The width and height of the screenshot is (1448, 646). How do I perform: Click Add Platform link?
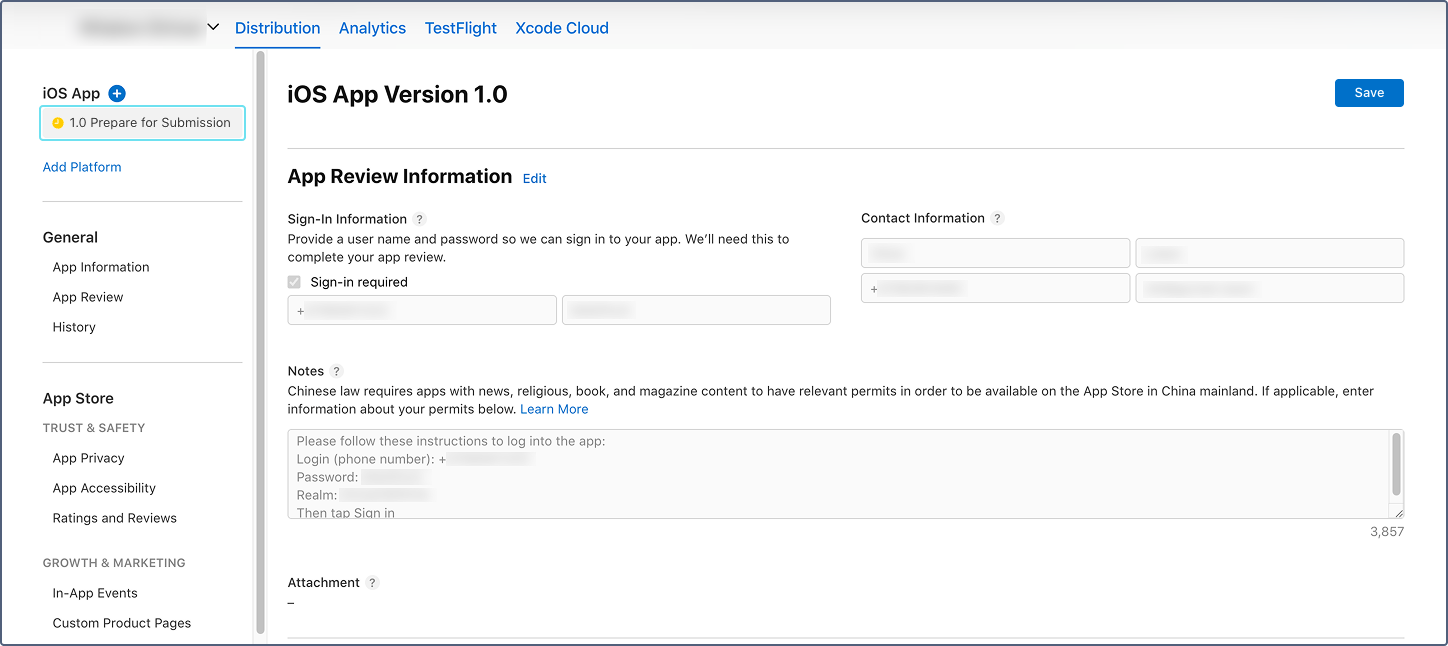click(82, 167)
